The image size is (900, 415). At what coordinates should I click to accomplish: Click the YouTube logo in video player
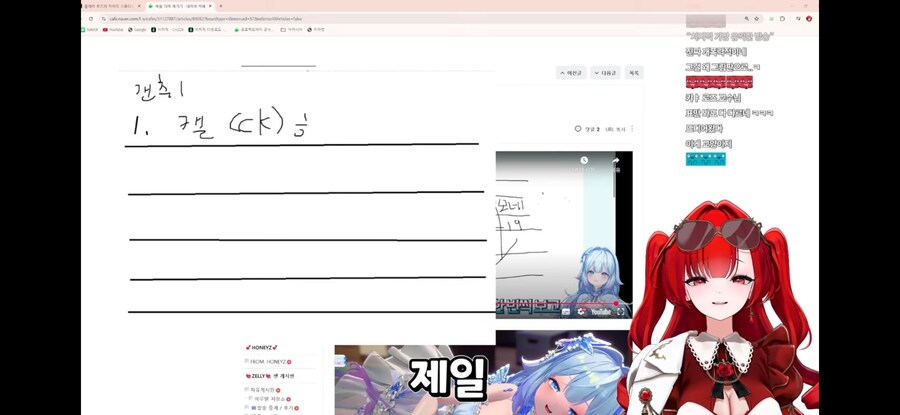coord(604,311)
